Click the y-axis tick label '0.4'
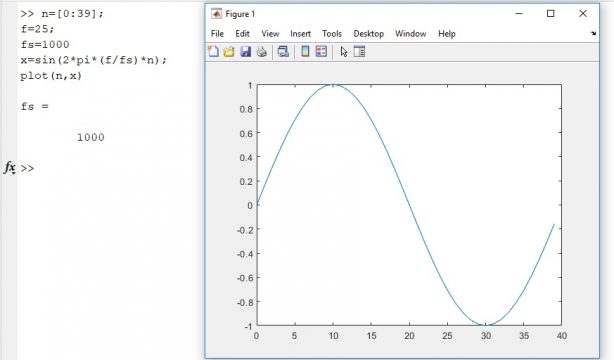 pyautogui.click(x=246, y=157)
